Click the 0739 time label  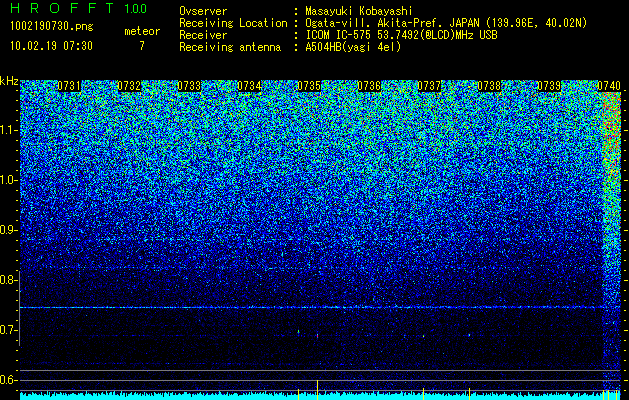(x=549, y=86)
